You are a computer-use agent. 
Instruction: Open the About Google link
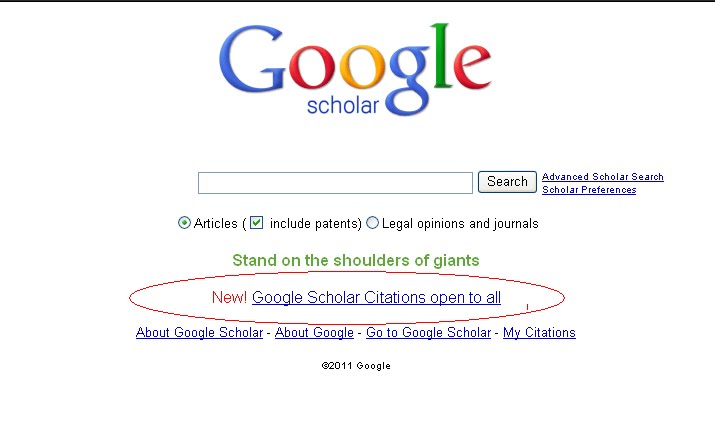click(314, 333)
